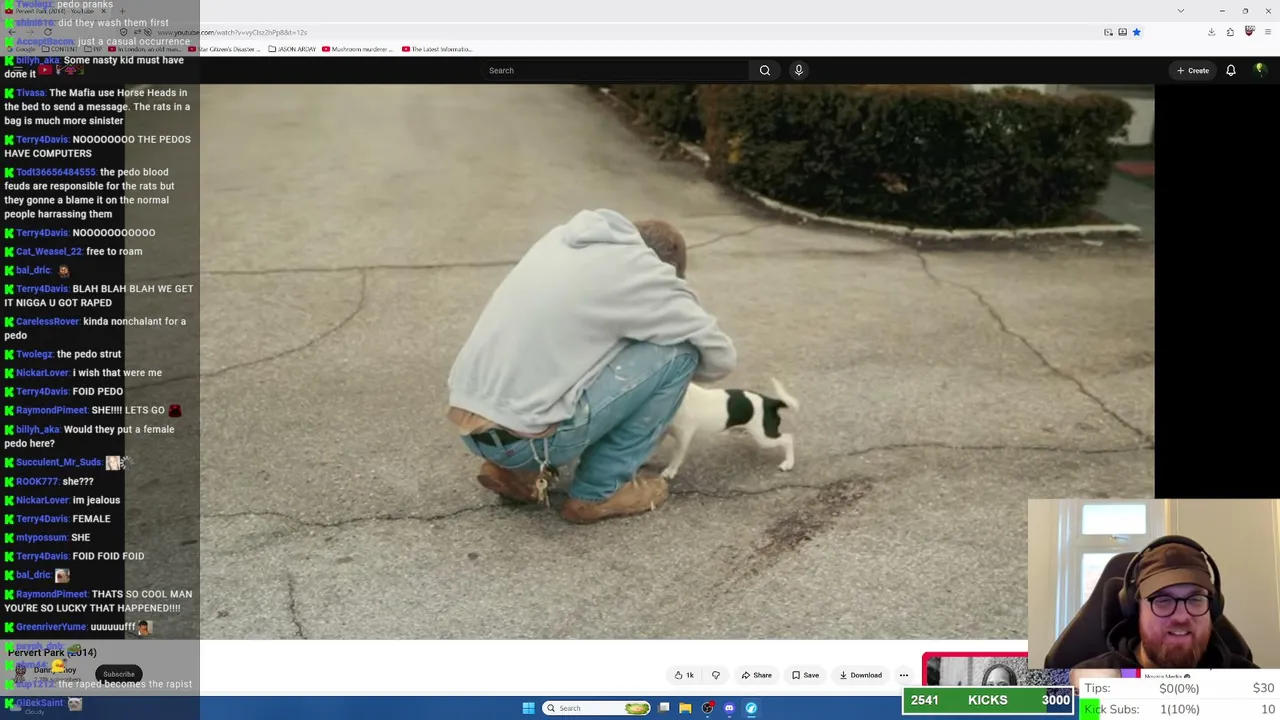The height and width of the screenshot is (720, 1280).
Task: Open OBS Studio from the taskbar
Action: point(707,708)
